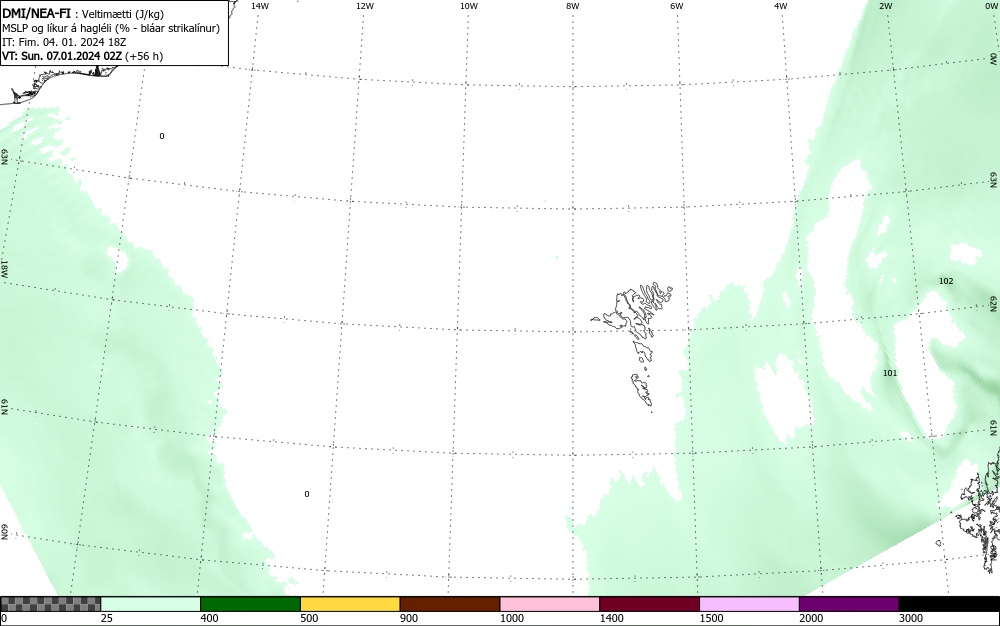Click the 8W longitude label

573,6
